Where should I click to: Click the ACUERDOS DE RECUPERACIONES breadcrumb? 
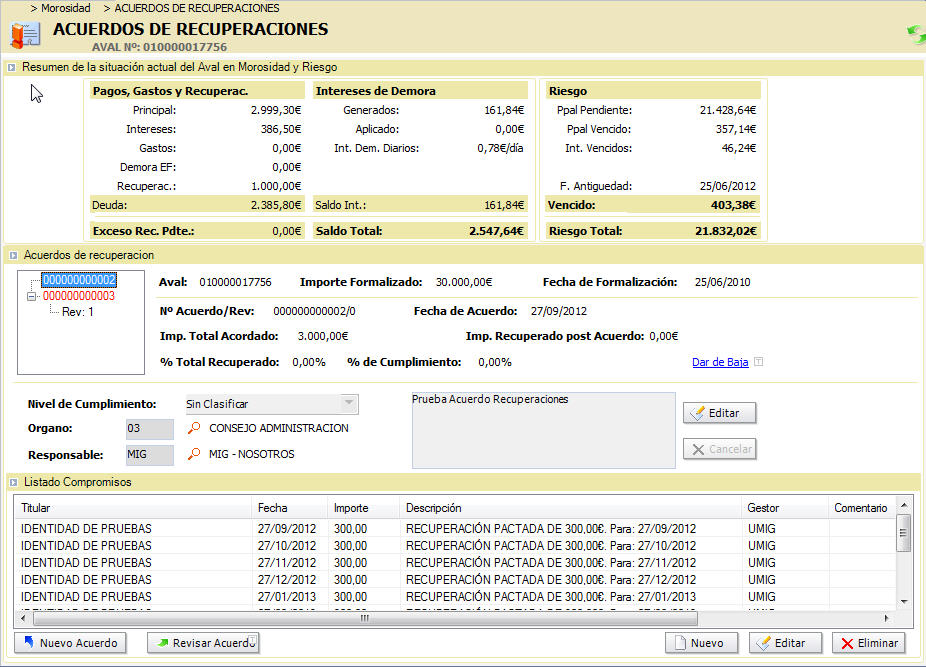(197, 8)
